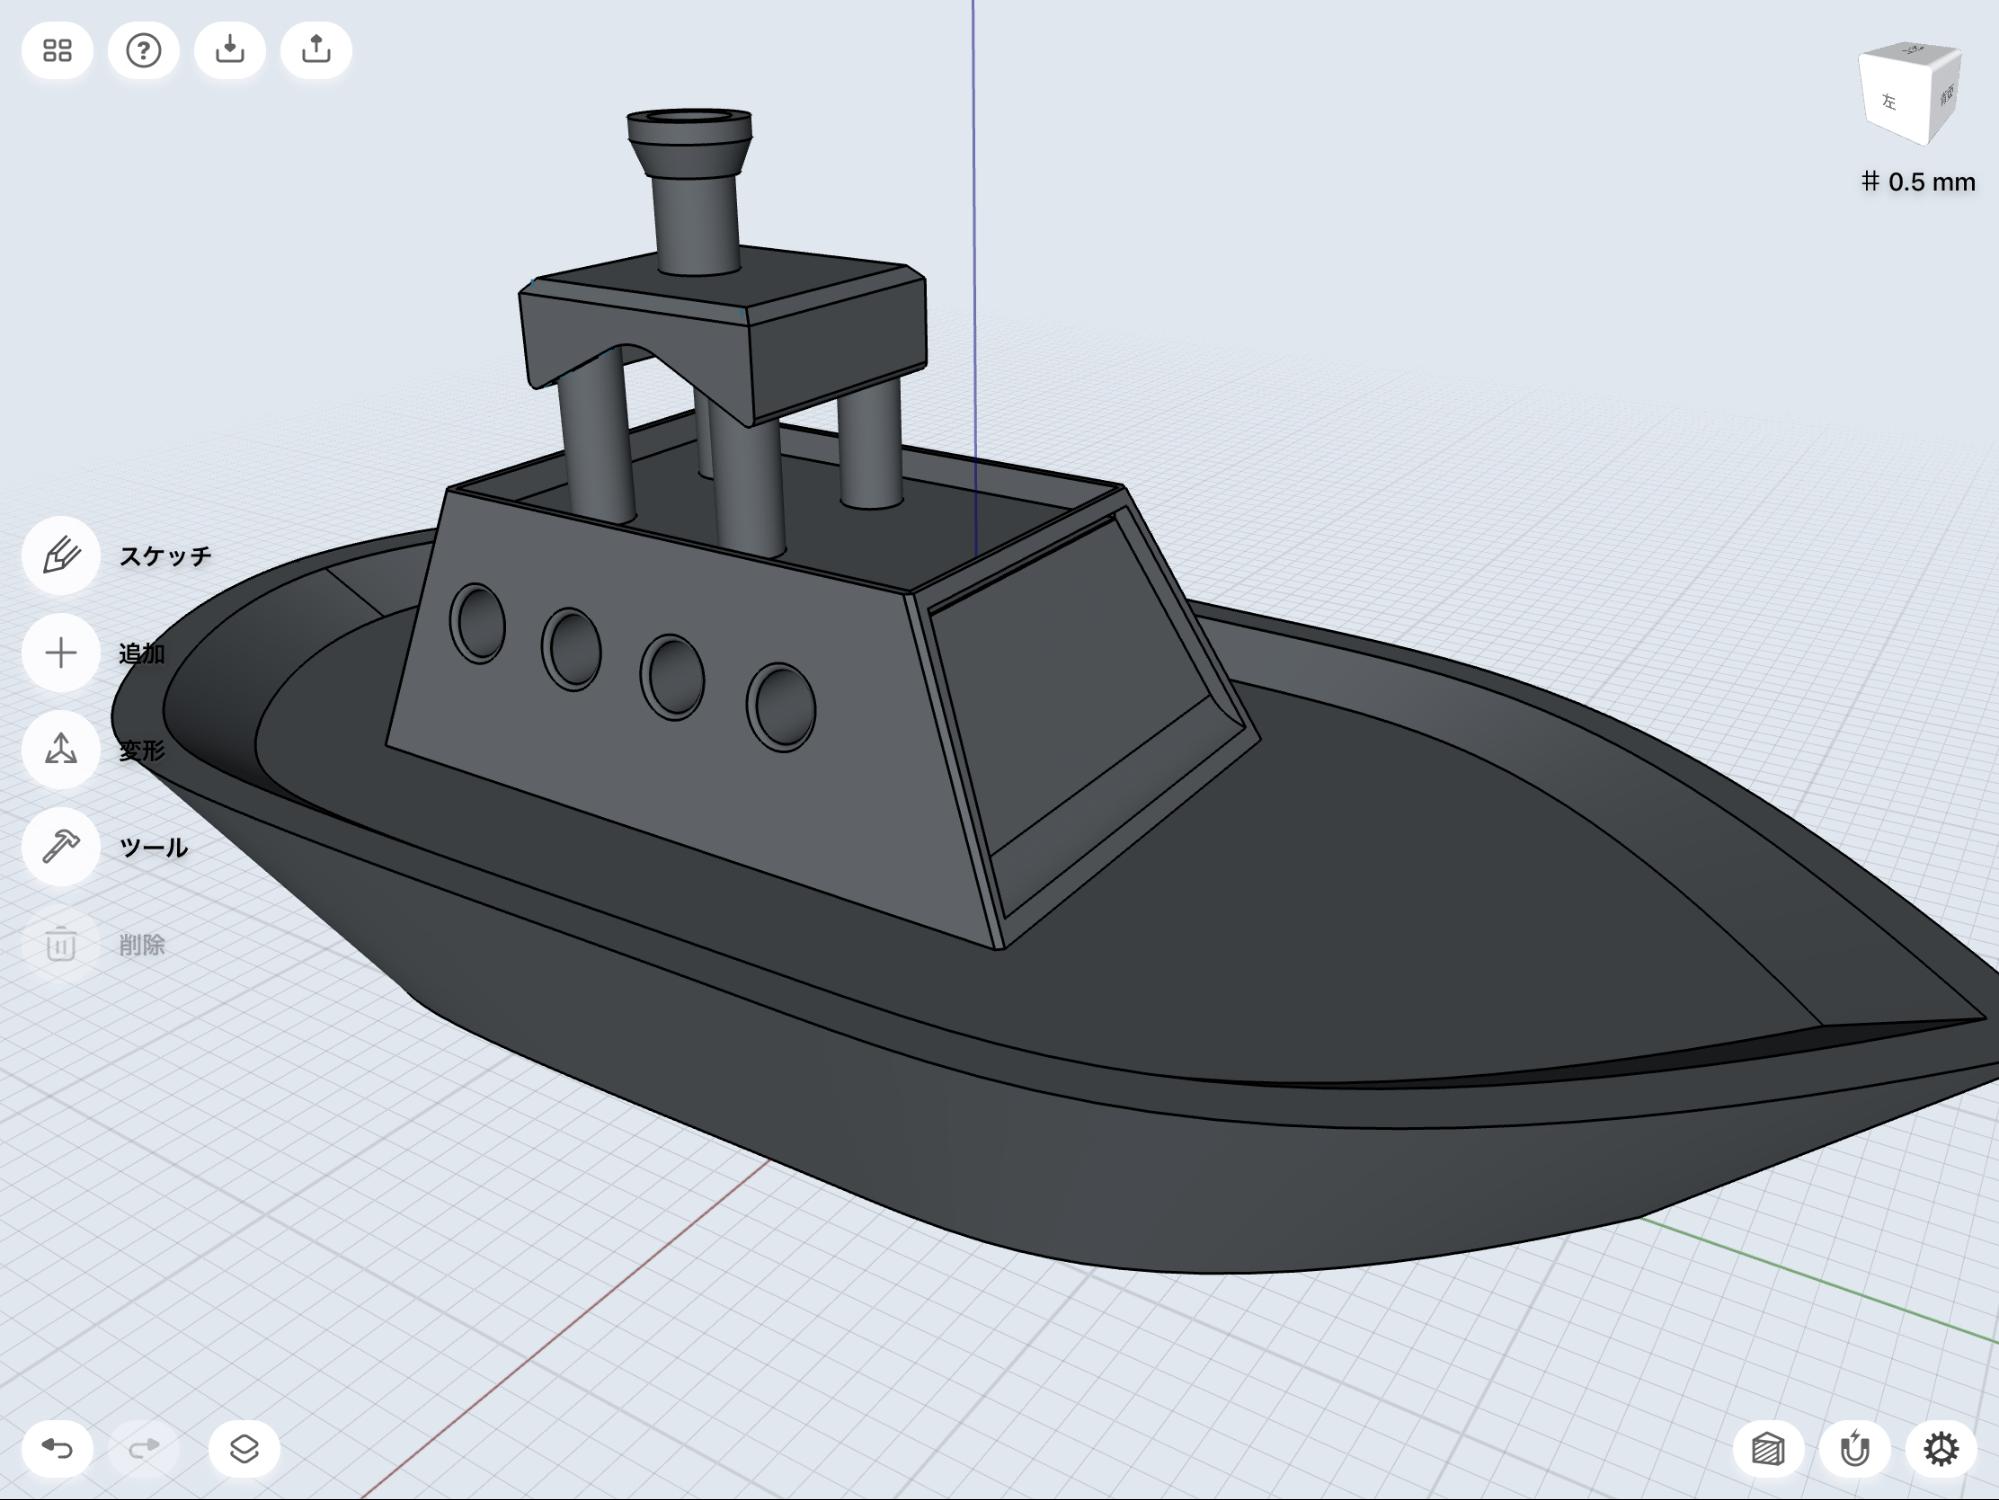
Task: Select the first porthole on the cabin
Action: pyautogui.click(x=478, y=623)
